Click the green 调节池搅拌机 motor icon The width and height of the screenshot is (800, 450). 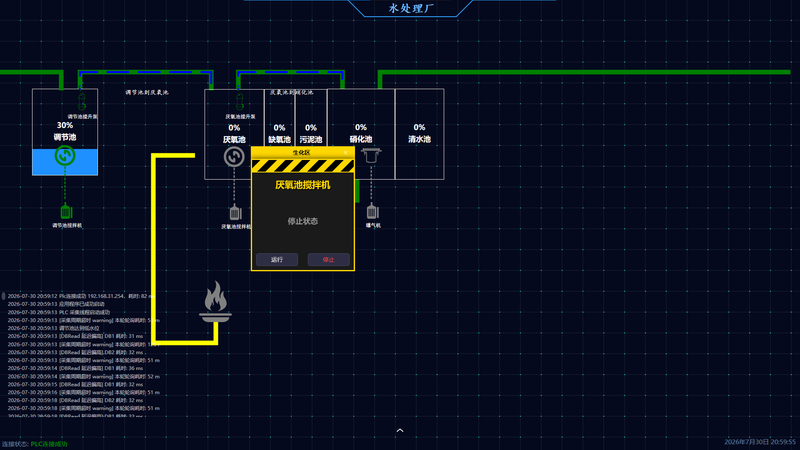66,211
